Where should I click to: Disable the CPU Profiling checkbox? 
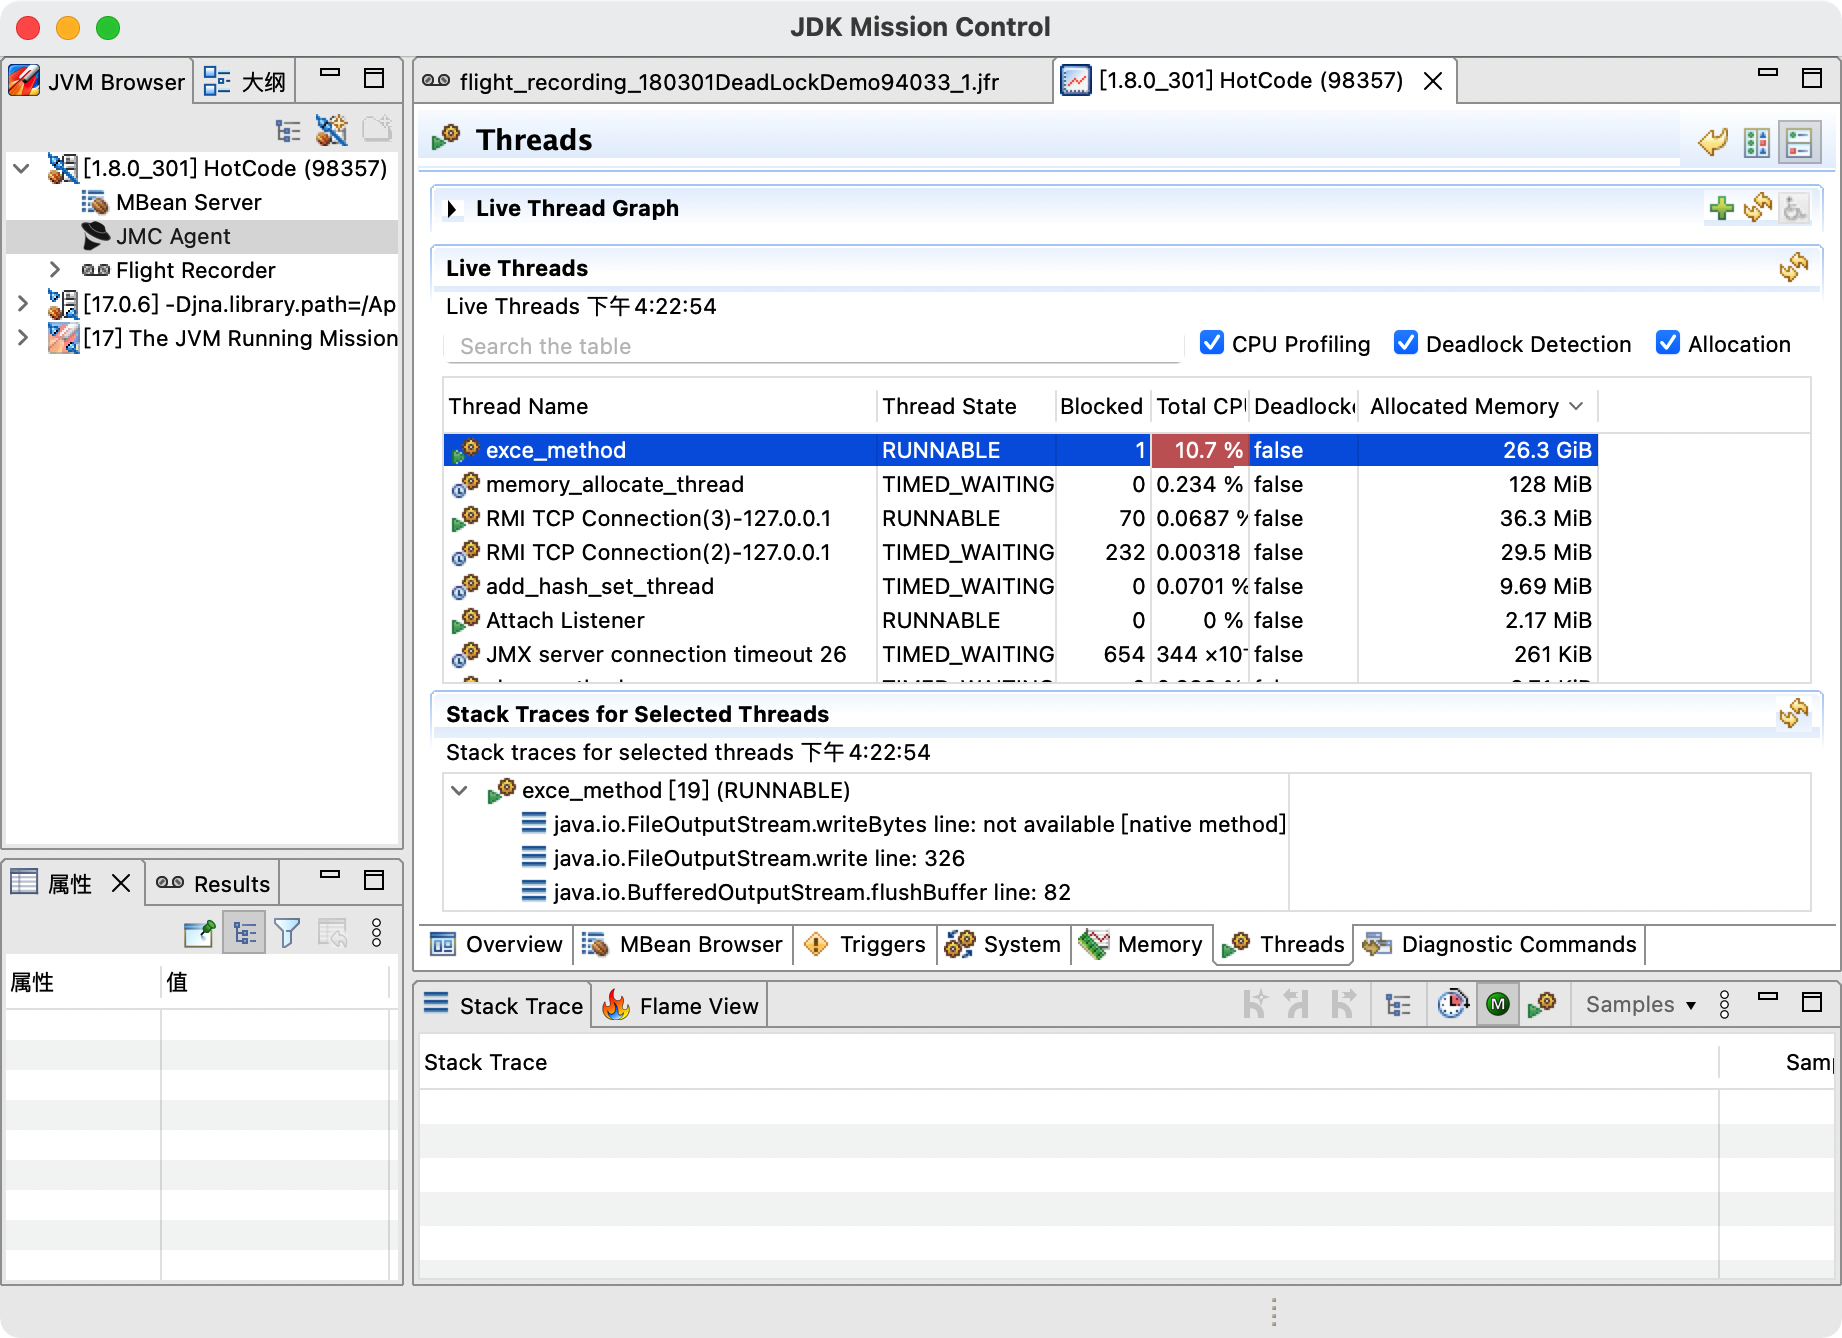pyautogui.click(x=1212, y=343)
